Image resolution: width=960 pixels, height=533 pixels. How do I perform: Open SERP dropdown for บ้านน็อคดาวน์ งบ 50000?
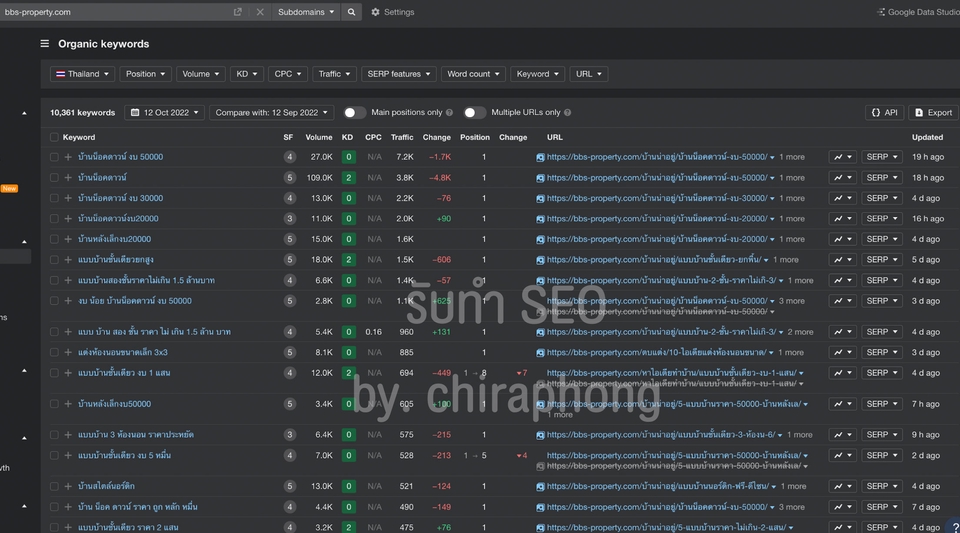882,157
